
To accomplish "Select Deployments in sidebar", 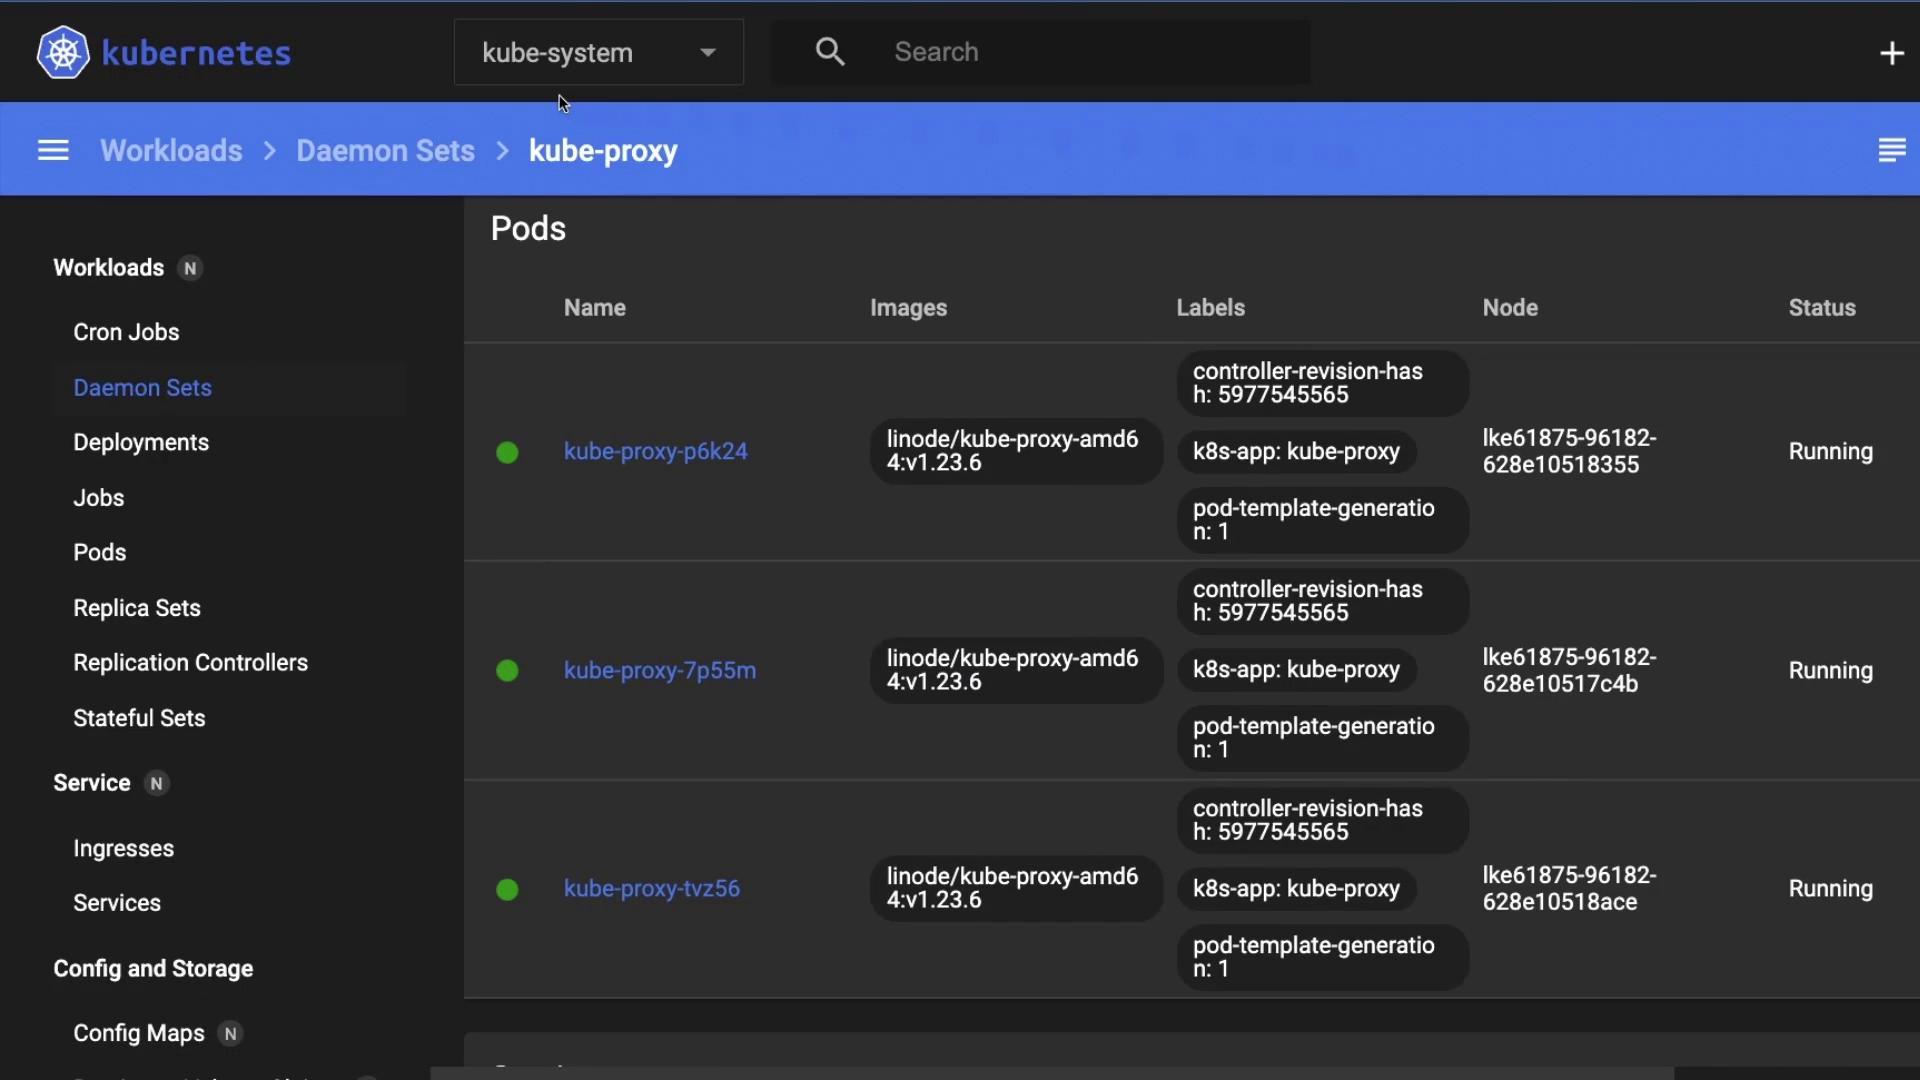I will (x=141, y=443).
